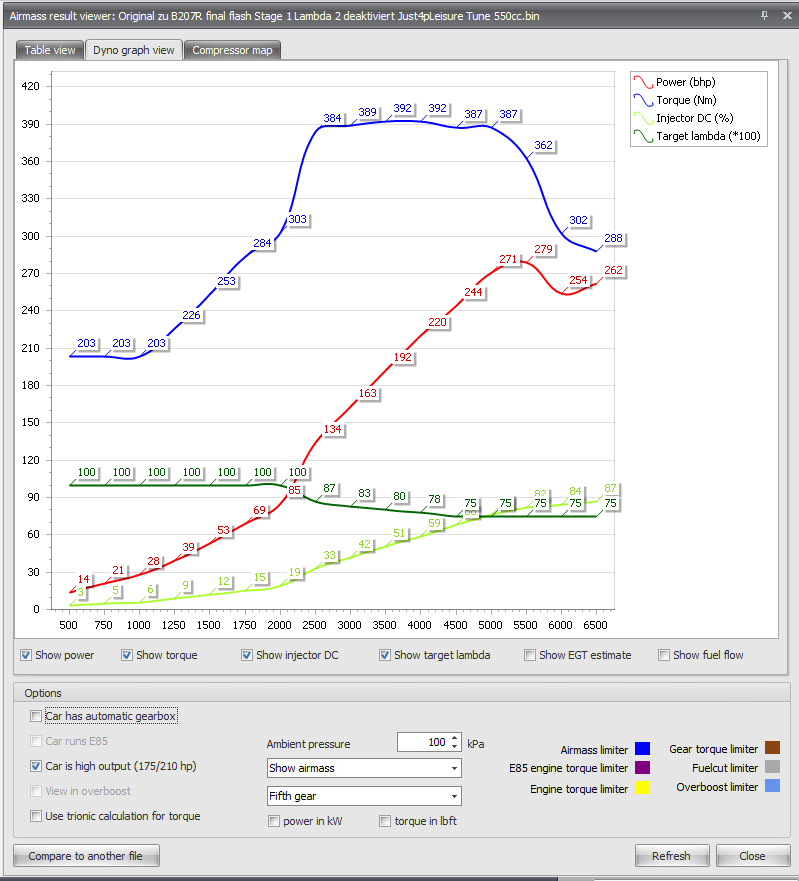Click the Refresh button
Image resolution: width=799 pixels, height=881 pixels.
click(x=671, y=856)
